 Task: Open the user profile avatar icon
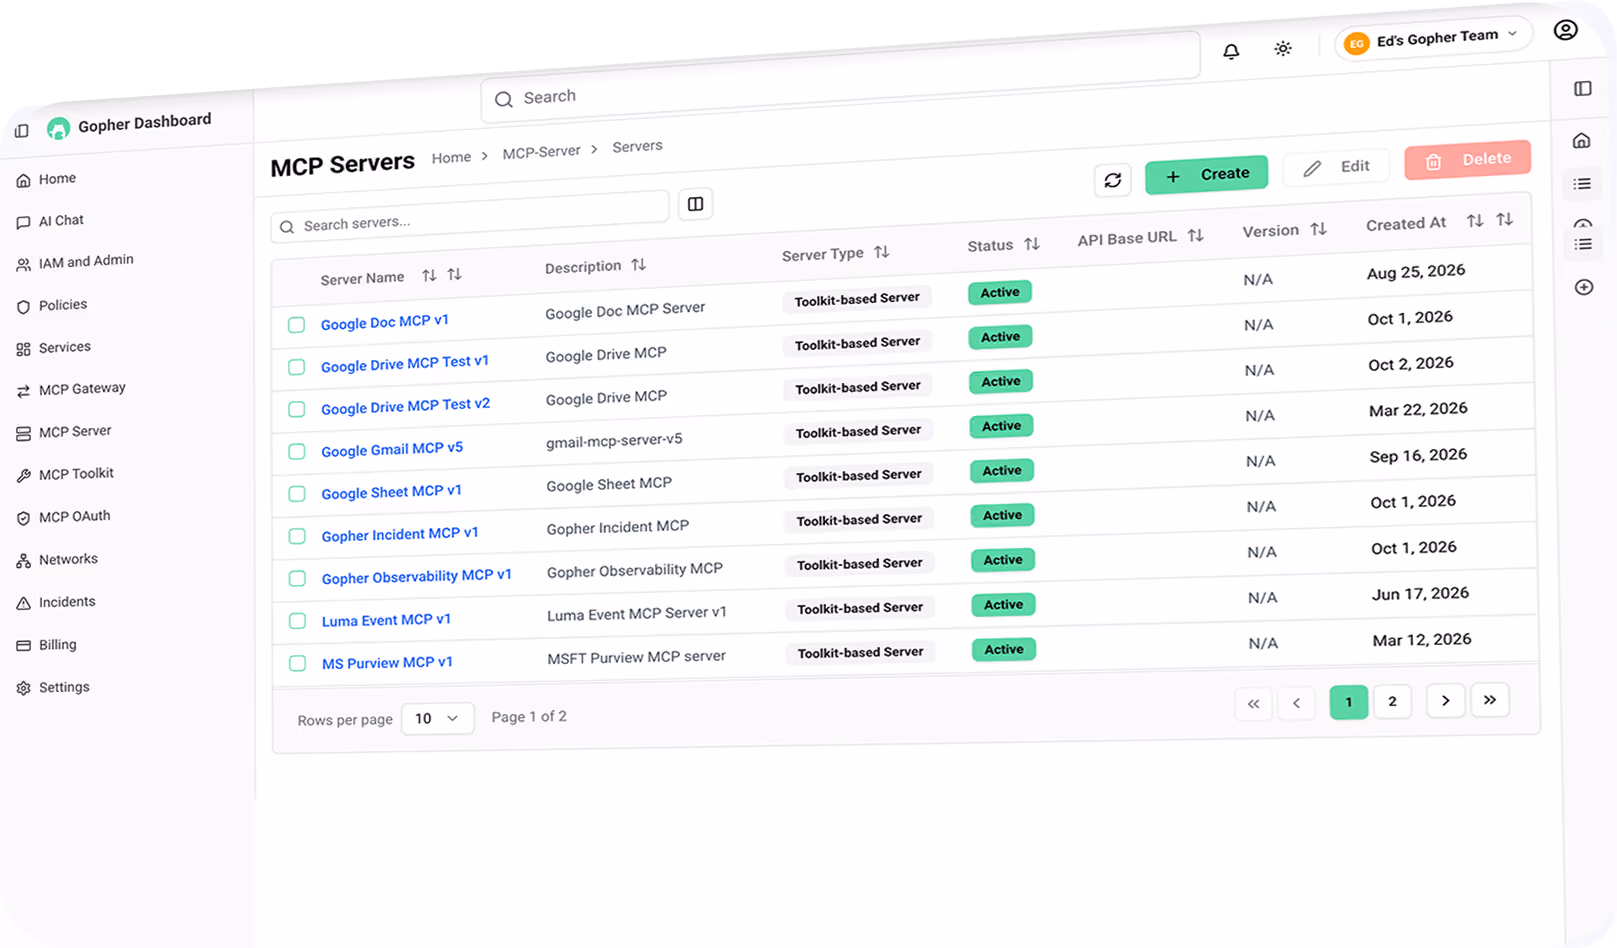(1566, 30)
